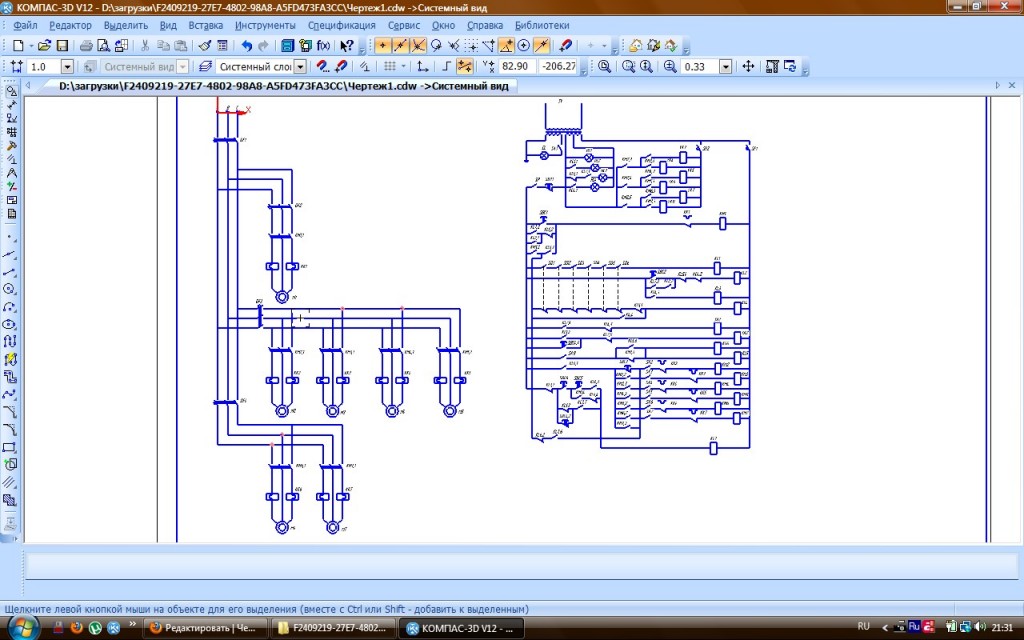Toggle Tangent snap circle icon

436,46
